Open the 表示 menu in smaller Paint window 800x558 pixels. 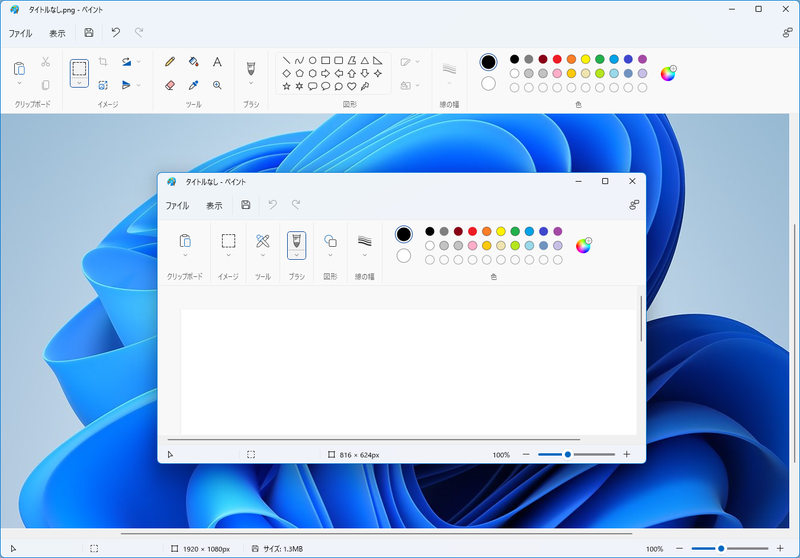[x=214, y=206]
